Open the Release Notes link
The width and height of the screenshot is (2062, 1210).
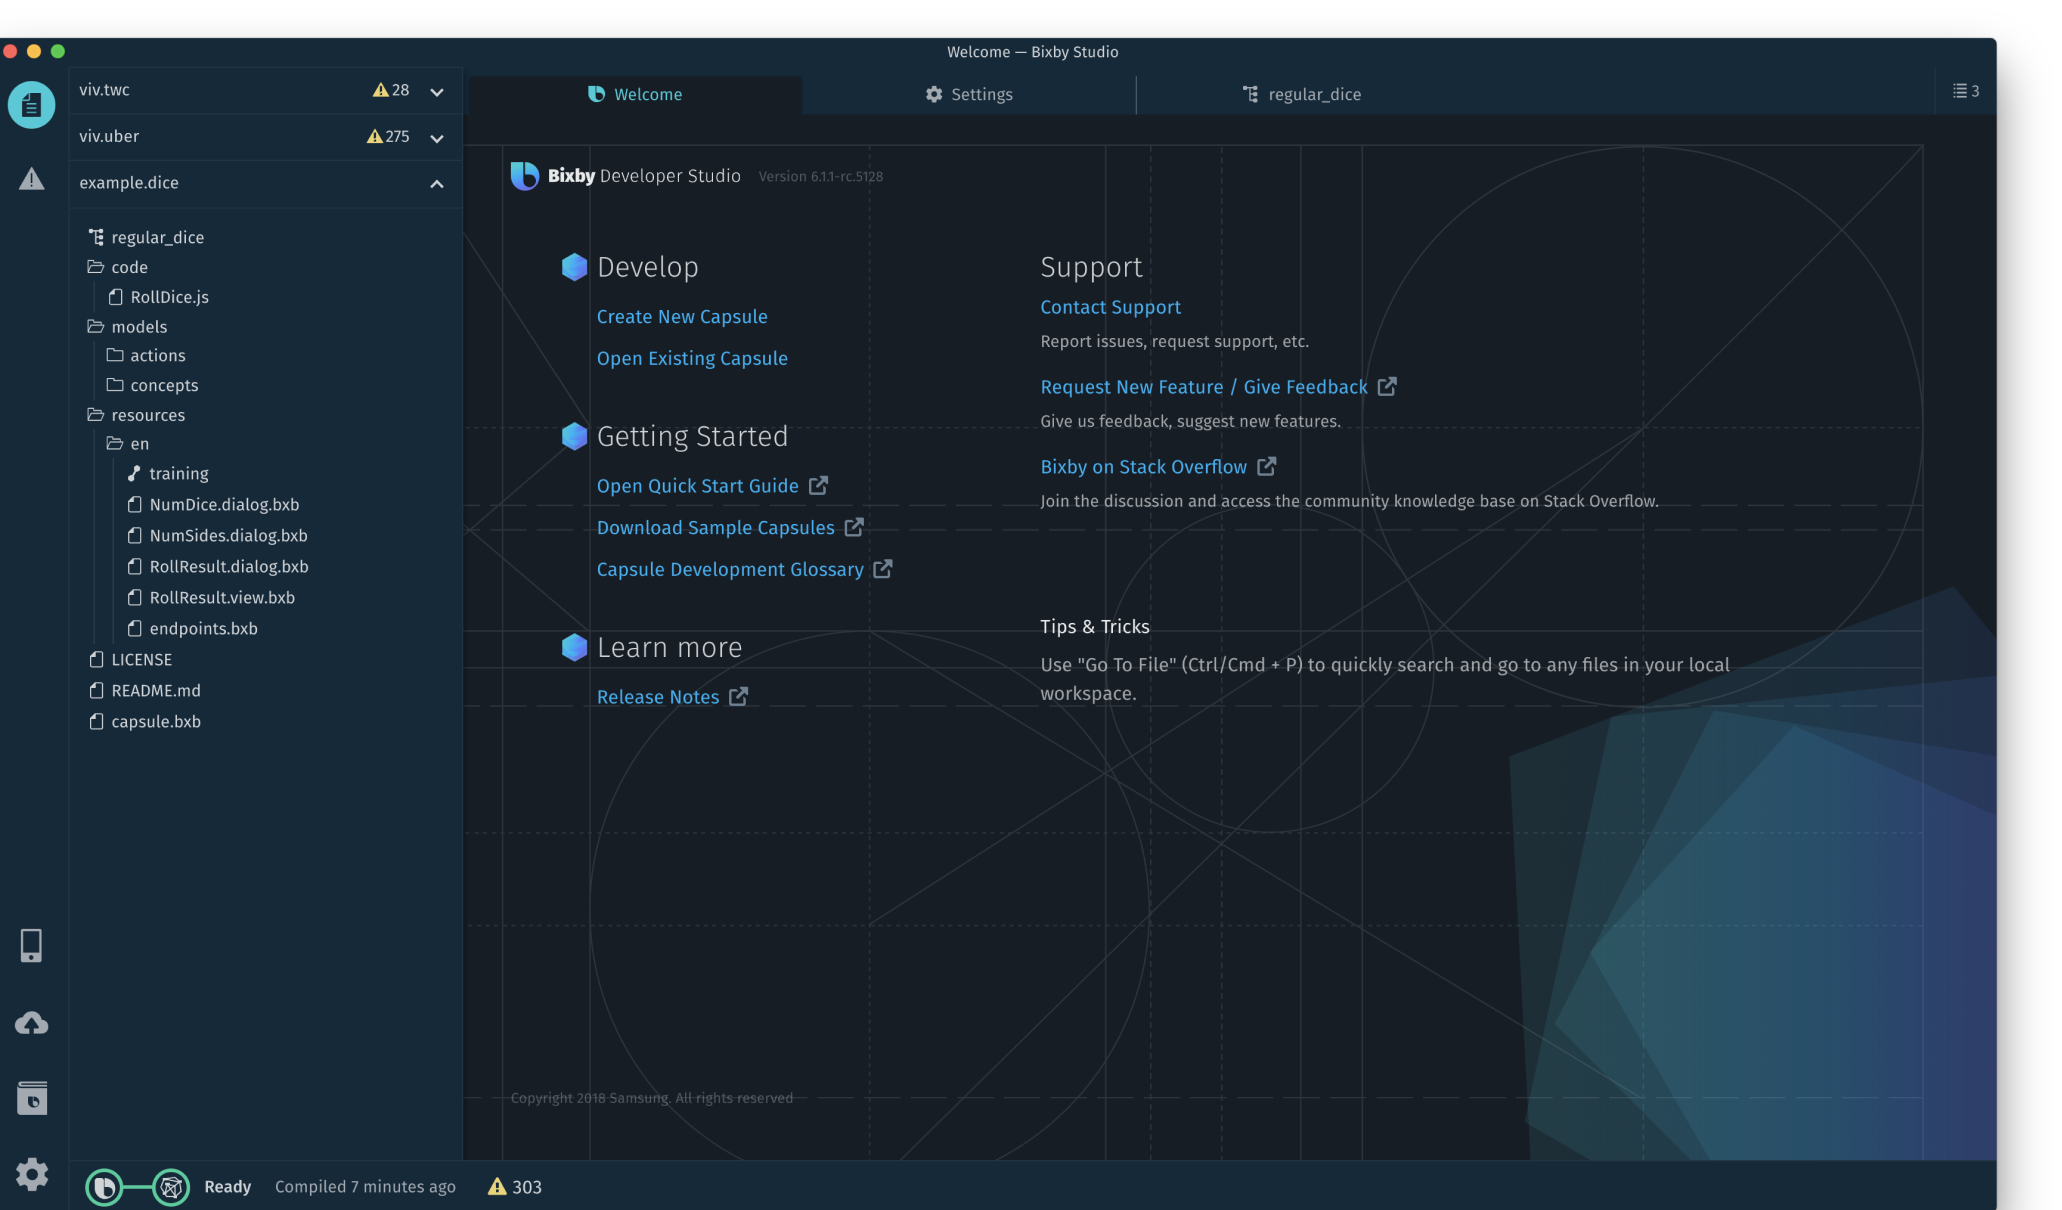[658, 697]
